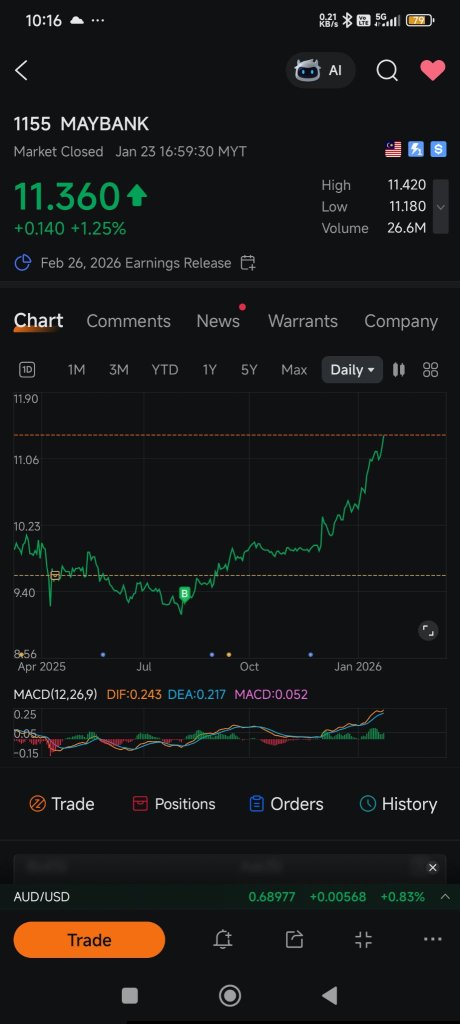
Task: Click the green B buy marker
Action: (185, 594)
